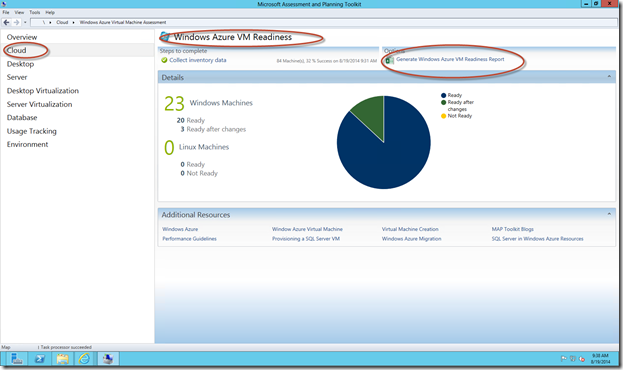This screenshot has height=370, width=623.
Task: Open the Tools menu
Action: click(x=35, y=13)
